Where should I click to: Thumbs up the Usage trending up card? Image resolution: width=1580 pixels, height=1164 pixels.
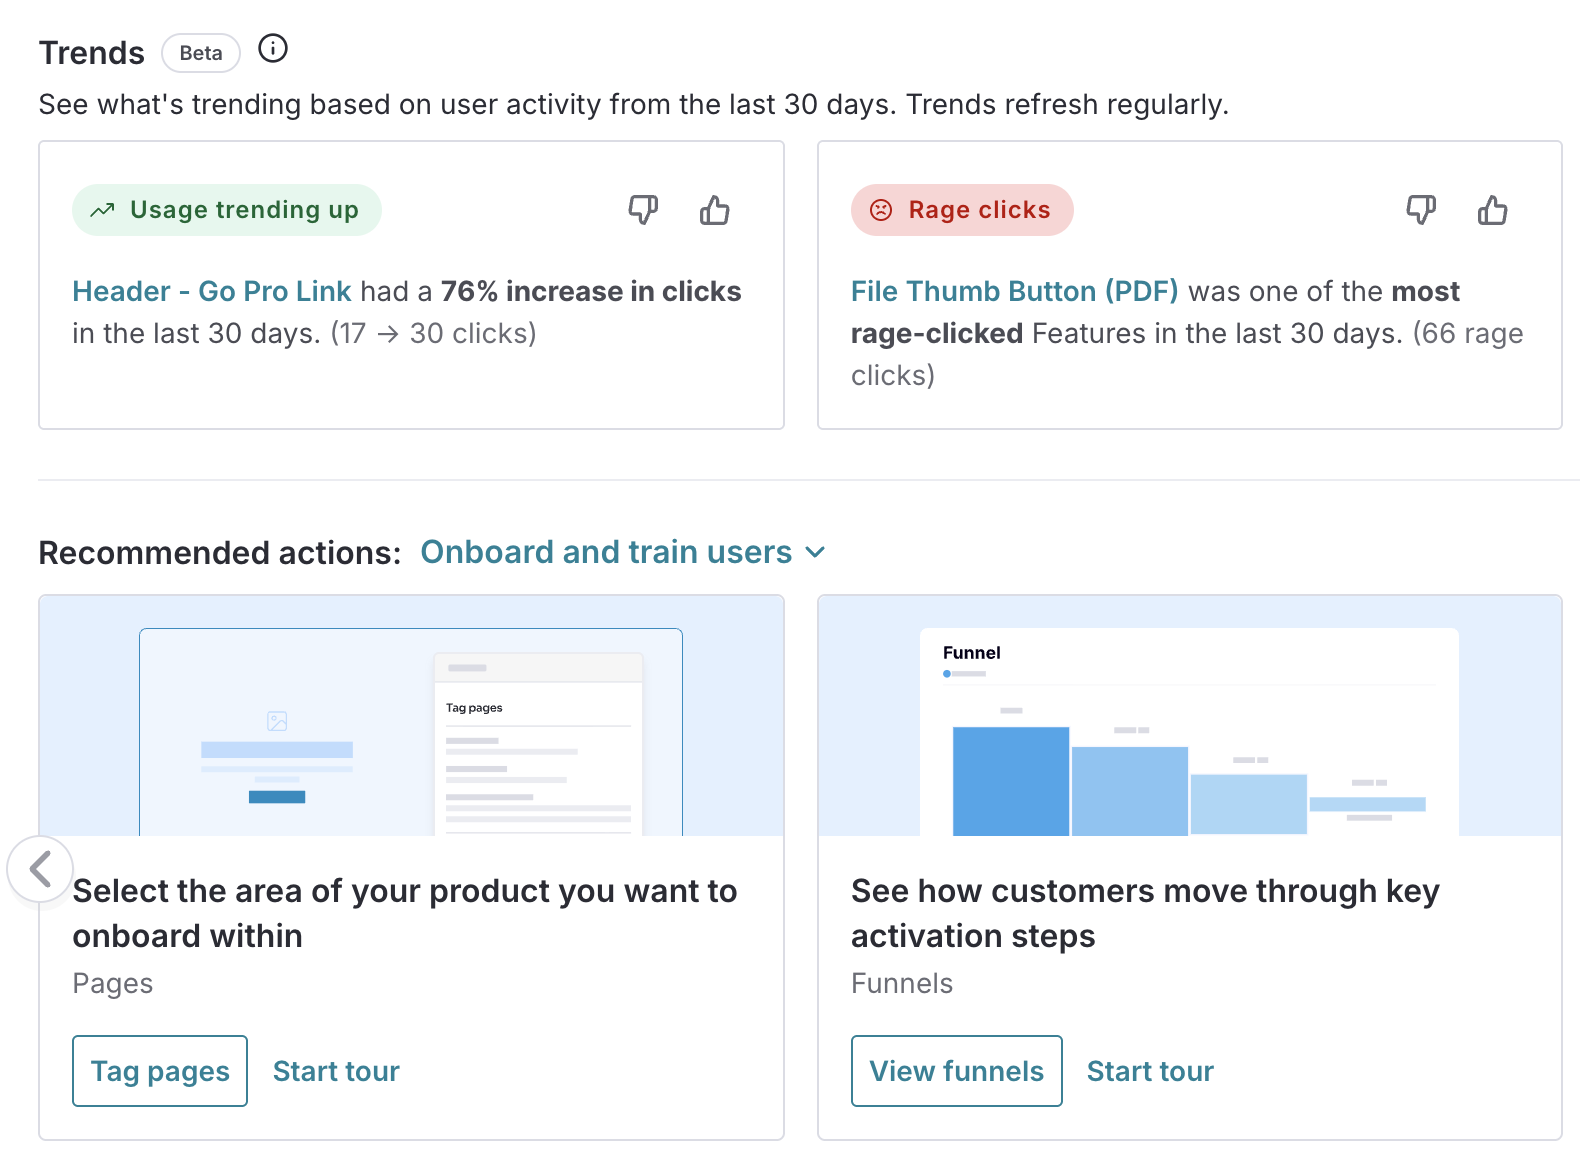coord(714,210)
